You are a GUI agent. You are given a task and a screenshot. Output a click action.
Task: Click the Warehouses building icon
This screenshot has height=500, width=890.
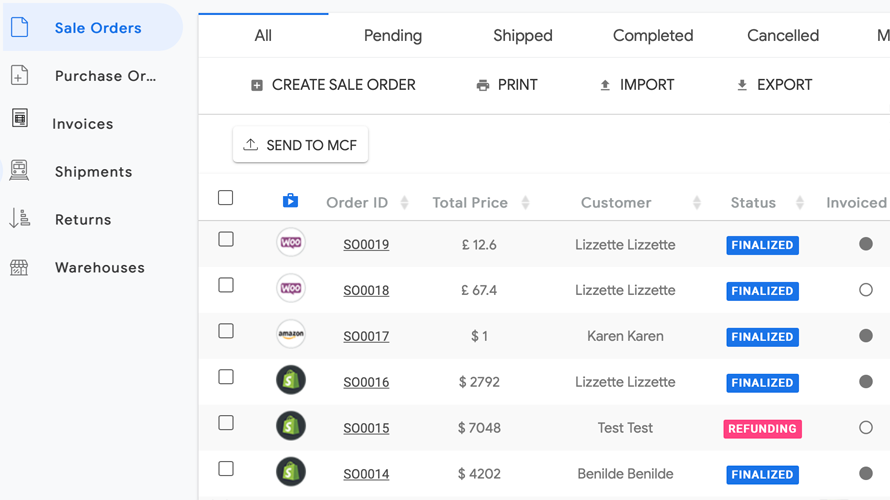[x=20, y=267]
